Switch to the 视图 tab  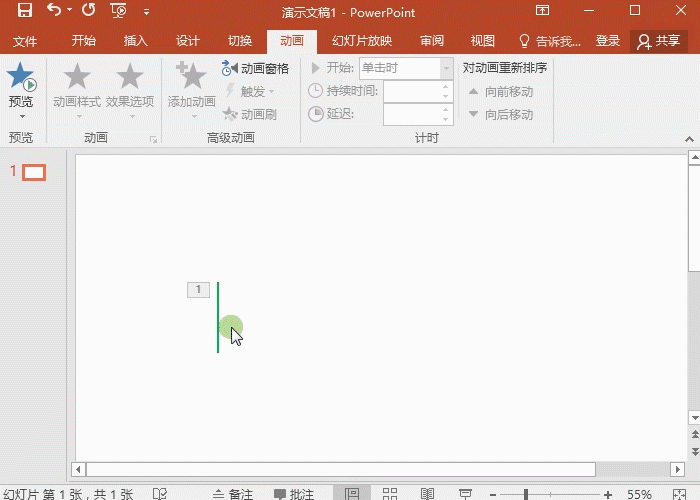483,41
